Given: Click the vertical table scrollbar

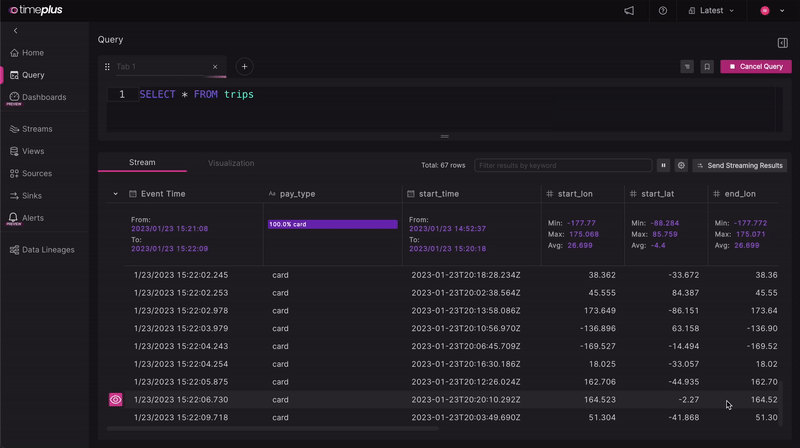Looking at the screenshot, I should pyautogui.click(x=780, y=403).
